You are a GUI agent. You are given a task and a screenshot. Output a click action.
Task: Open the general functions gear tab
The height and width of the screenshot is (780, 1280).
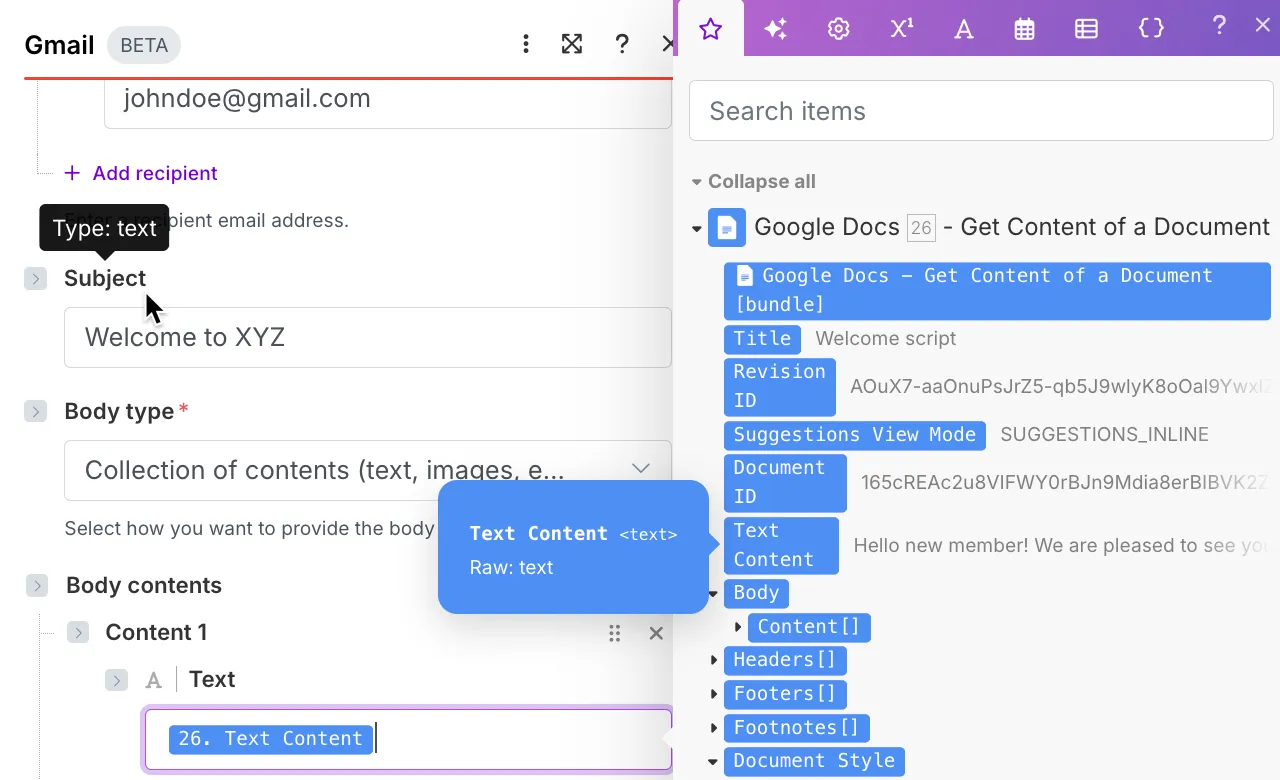click(838, 29)
